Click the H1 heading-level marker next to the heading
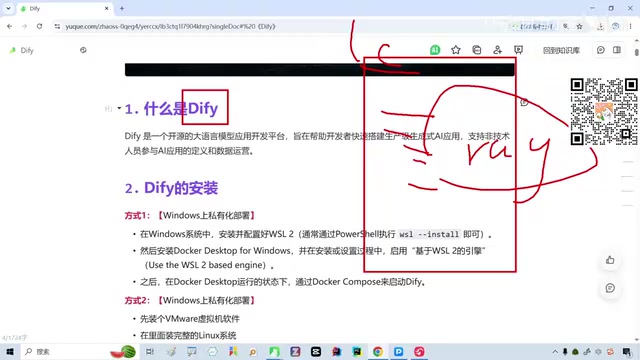Image resolution: width=640 pixels, height=360 pixels. (x=109, y=109)
